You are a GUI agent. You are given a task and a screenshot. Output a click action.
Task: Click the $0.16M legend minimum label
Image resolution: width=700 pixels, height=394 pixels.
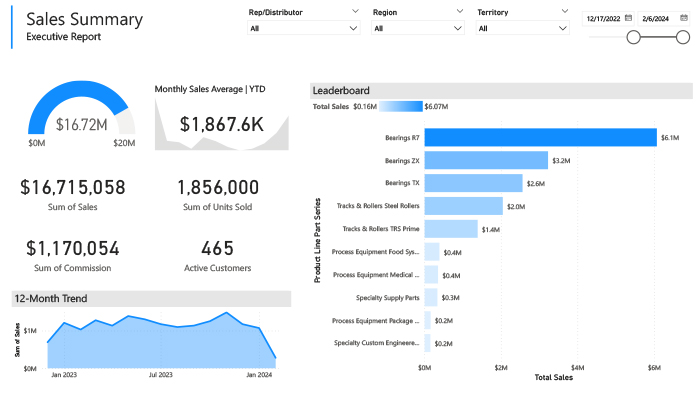click(365, 107)
